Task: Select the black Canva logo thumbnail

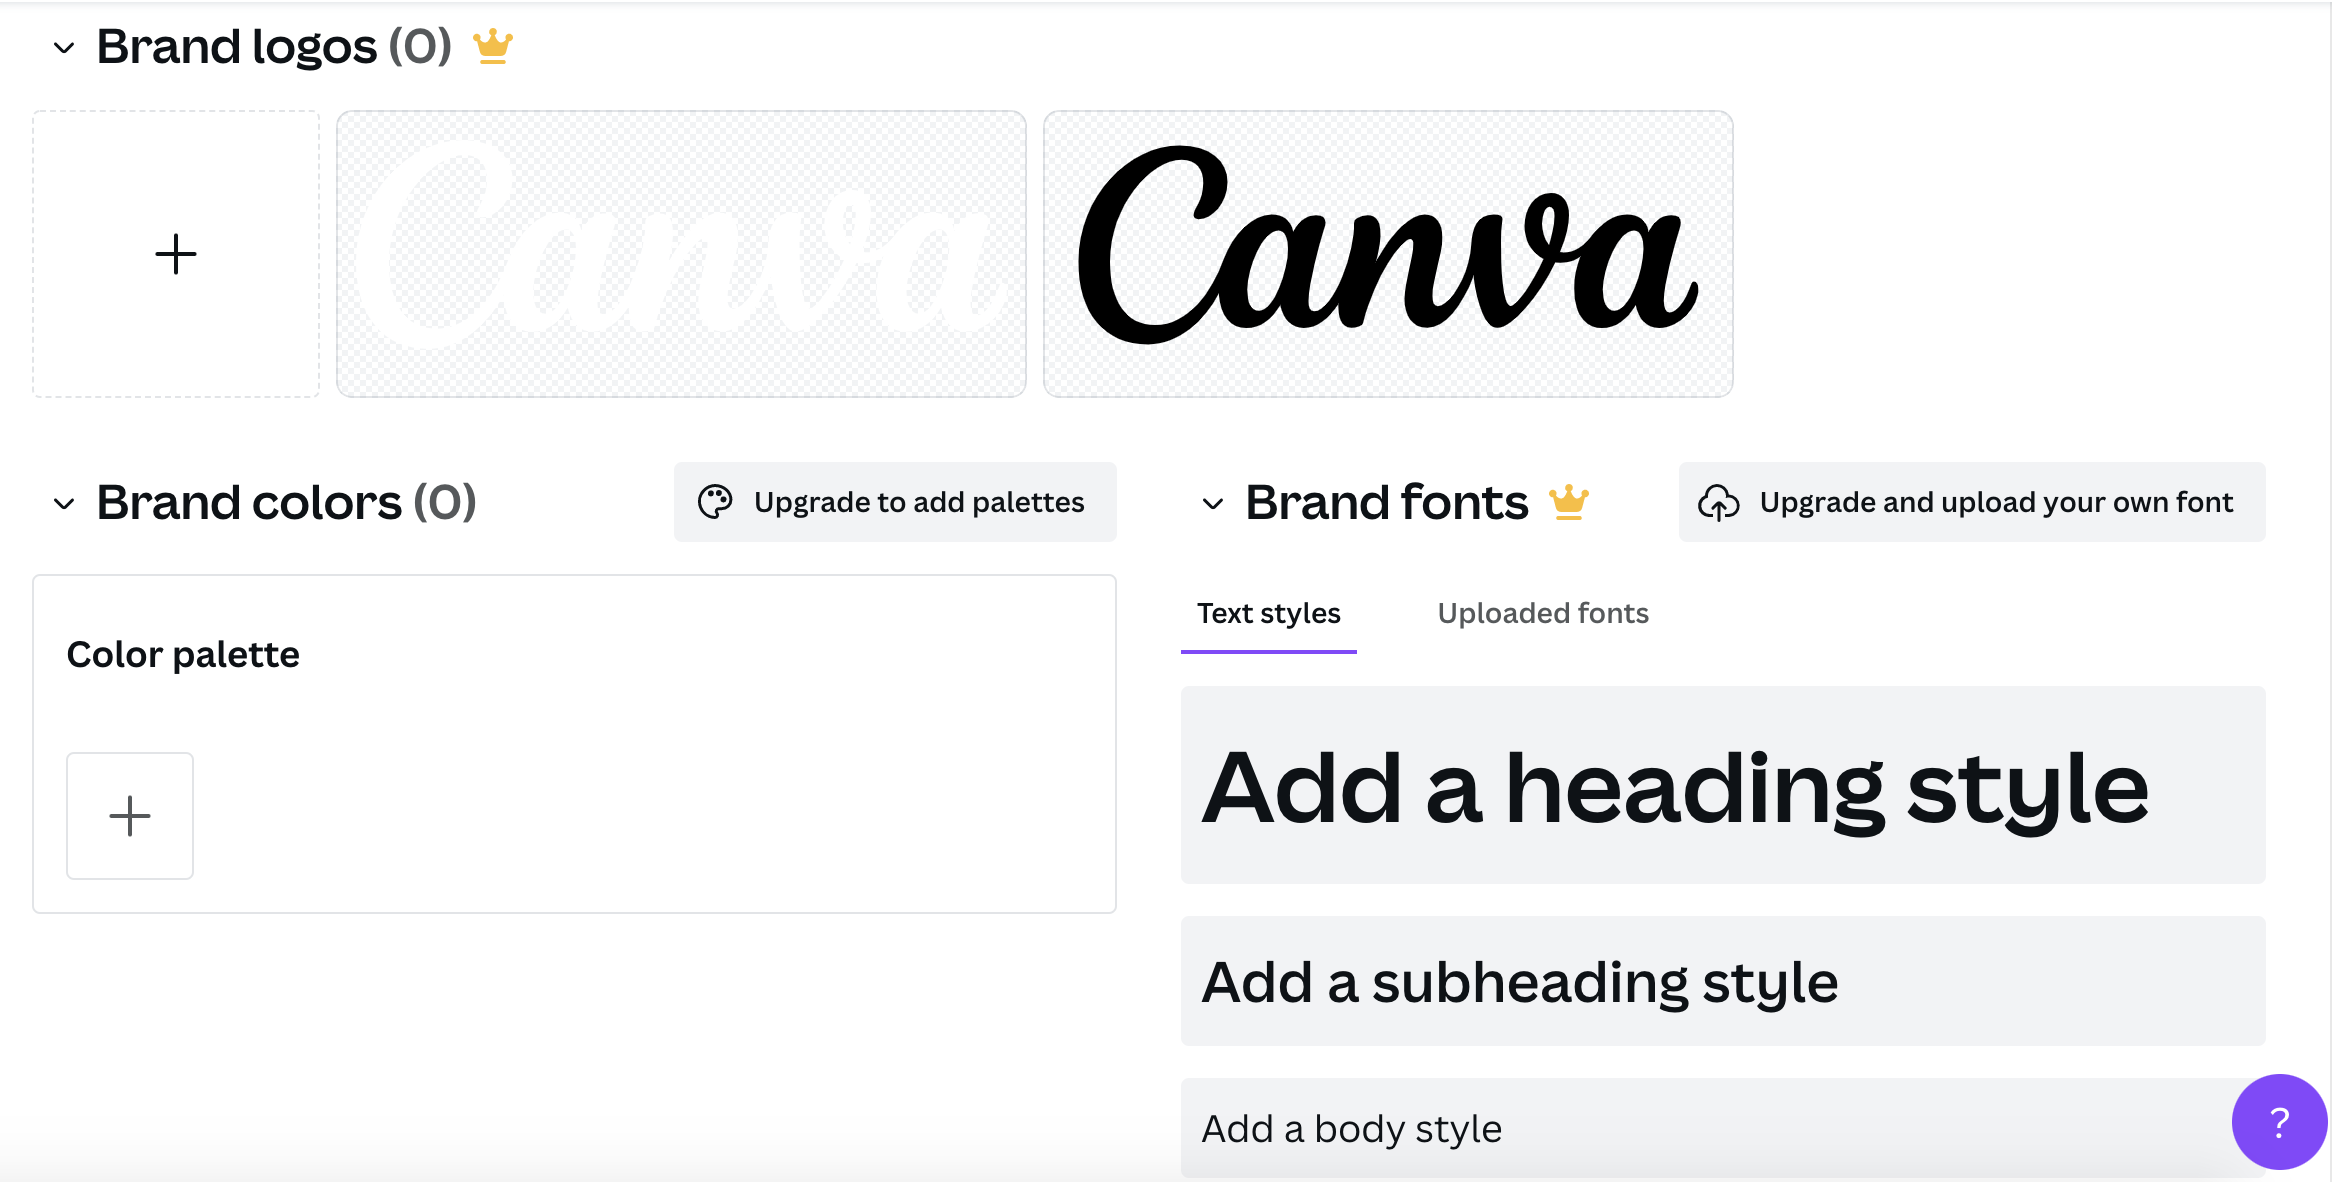Action: tap(1388, 254)
